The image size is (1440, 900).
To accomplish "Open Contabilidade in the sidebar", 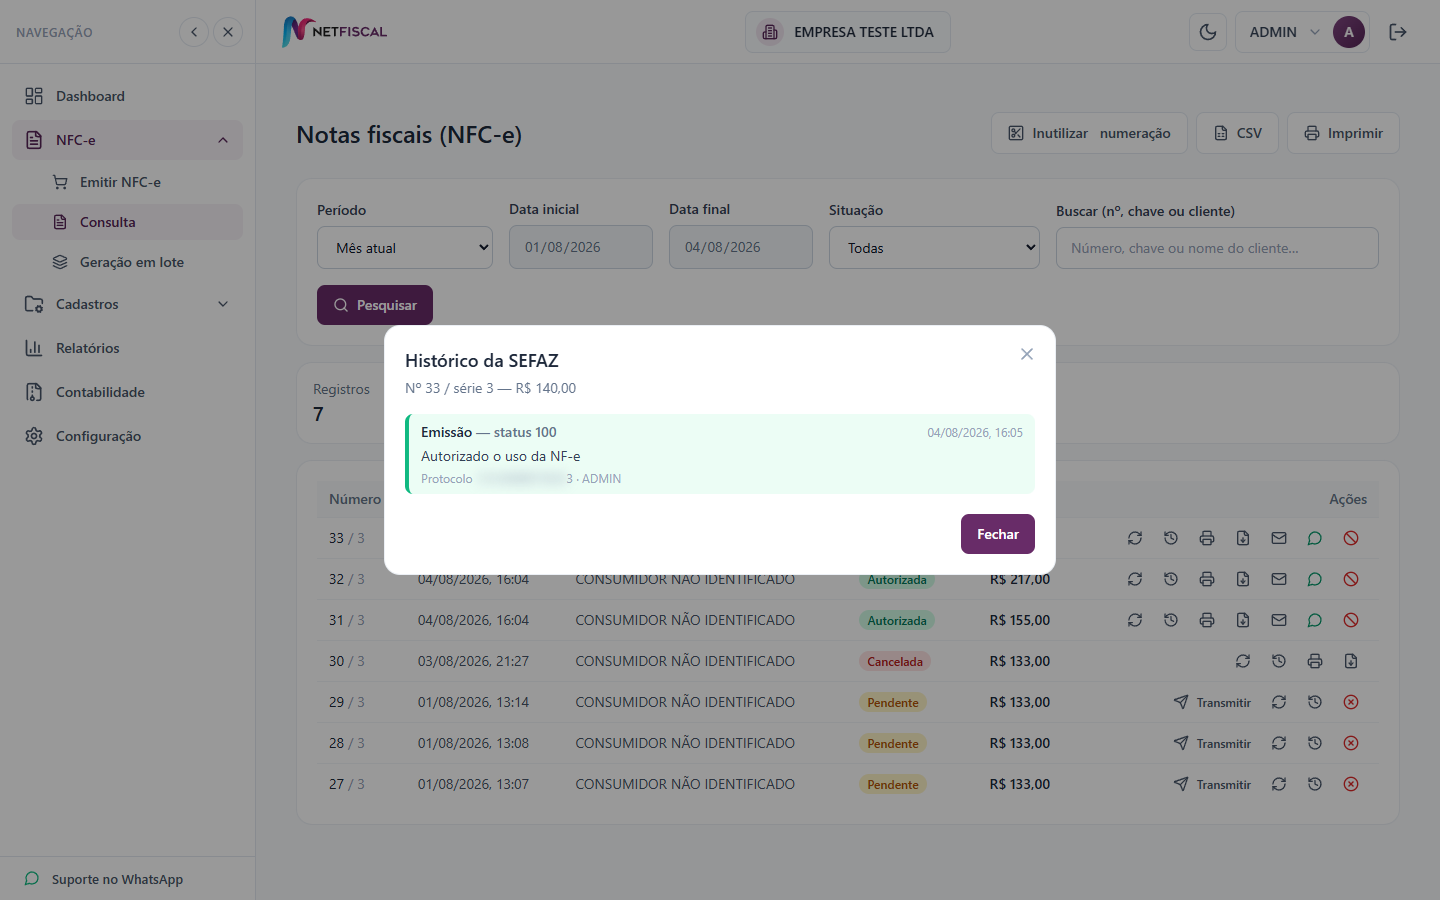I will (x=128, y=392).
